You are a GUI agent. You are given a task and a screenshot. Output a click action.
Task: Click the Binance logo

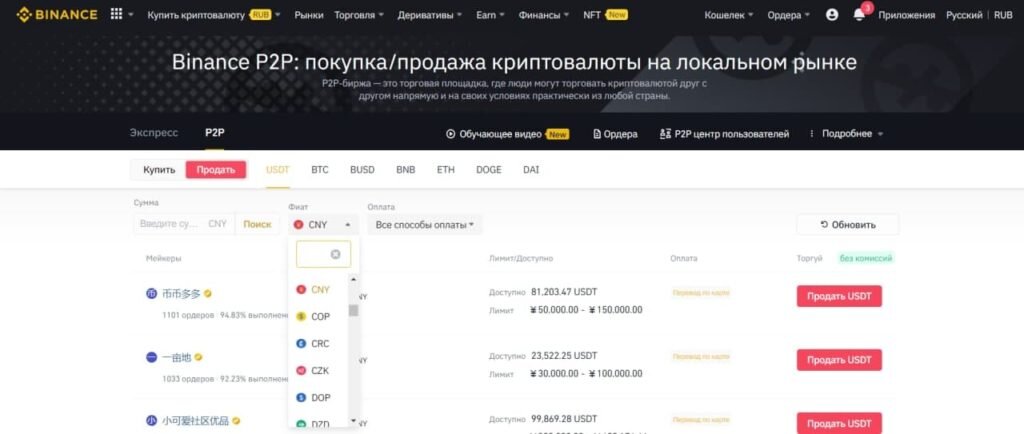pos(57,14)
